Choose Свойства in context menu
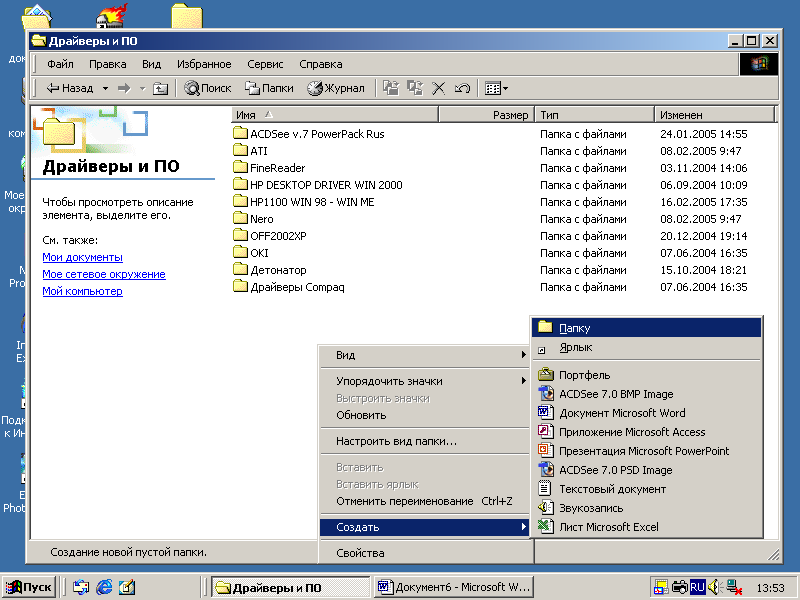The height and width of the screenshot is (600, 800). tap(425, 553)
